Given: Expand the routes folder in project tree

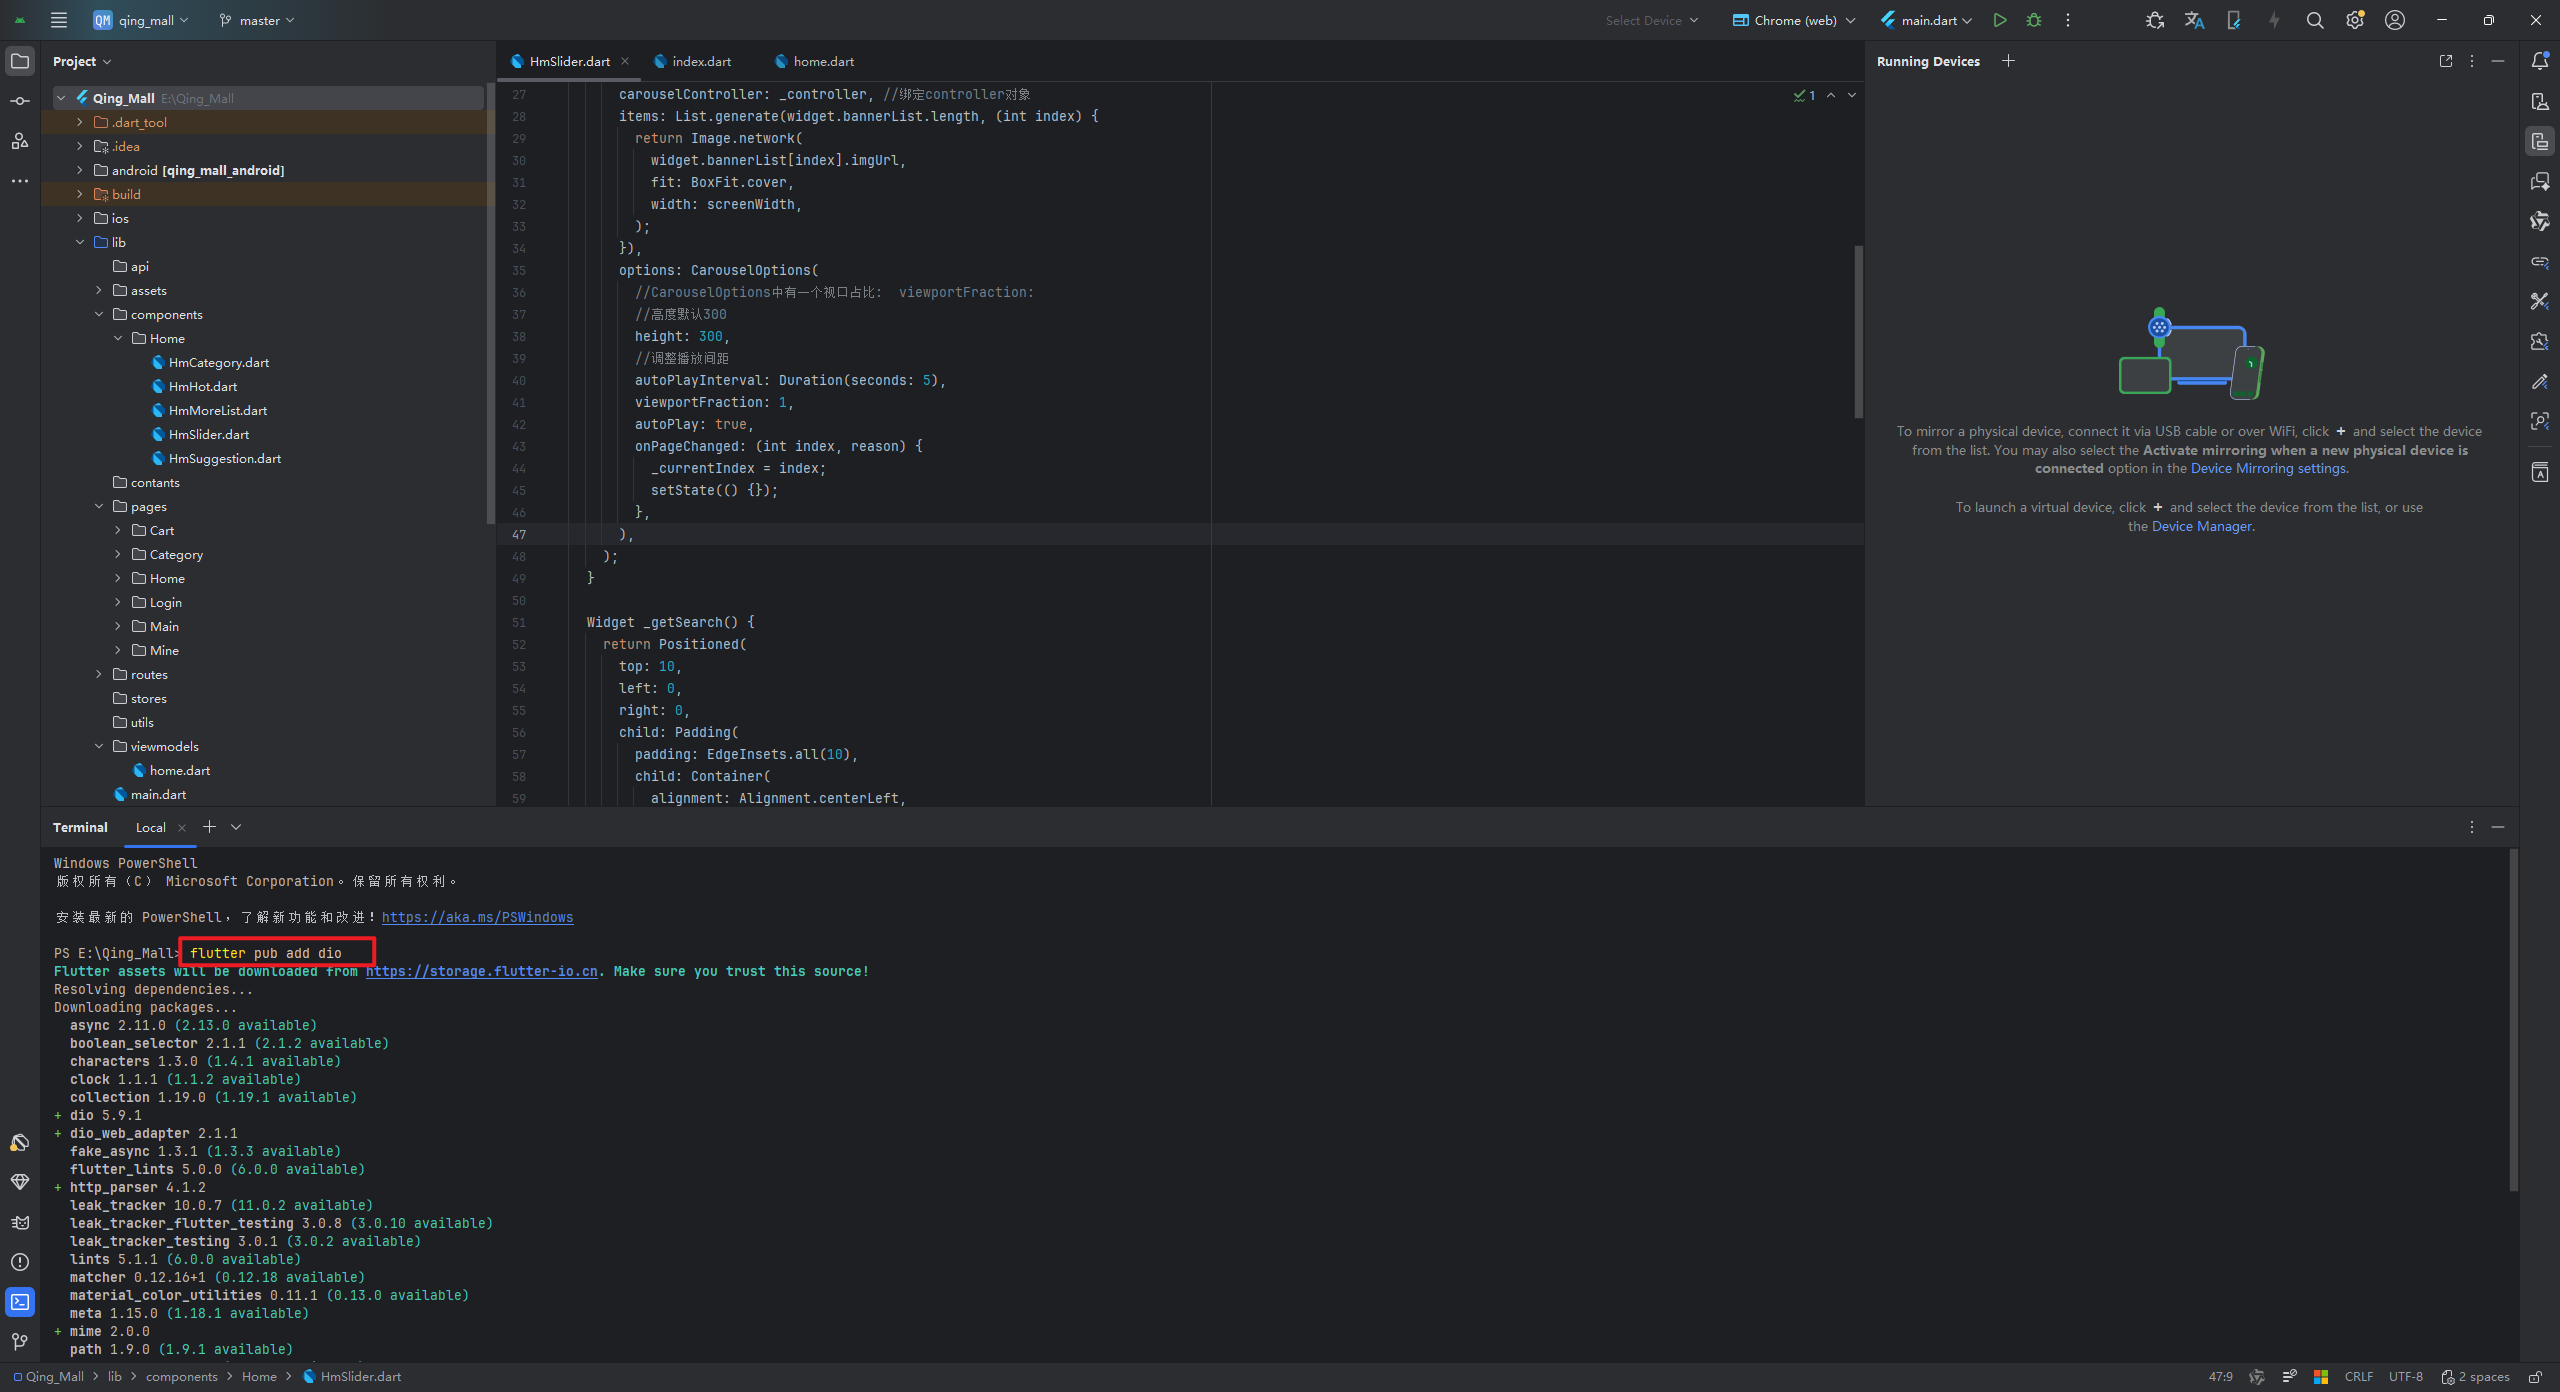Looking at the screenshot, I should click(99, 674).
